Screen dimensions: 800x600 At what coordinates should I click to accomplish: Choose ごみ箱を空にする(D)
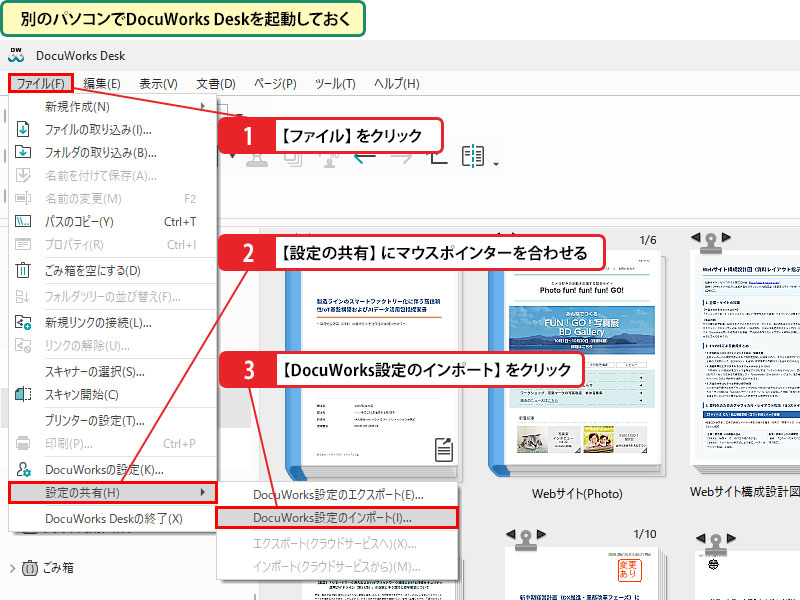pos(113,270)
